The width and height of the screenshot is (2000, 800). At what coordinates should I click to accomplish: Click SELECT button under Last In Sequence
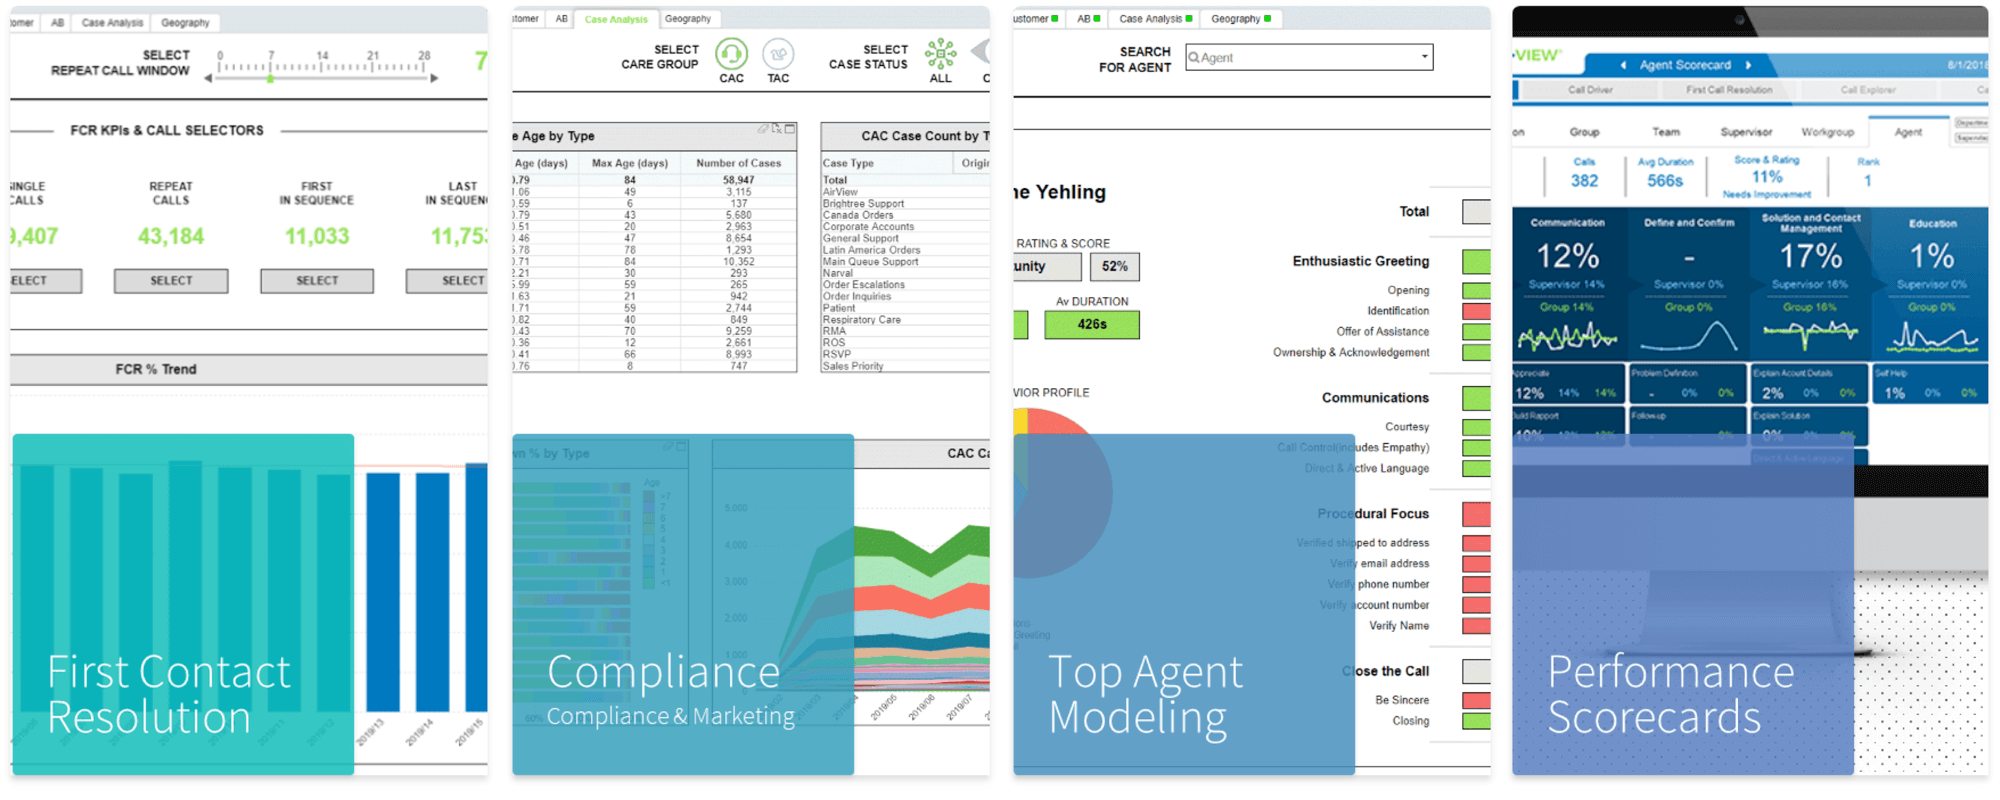coord(447,281)
